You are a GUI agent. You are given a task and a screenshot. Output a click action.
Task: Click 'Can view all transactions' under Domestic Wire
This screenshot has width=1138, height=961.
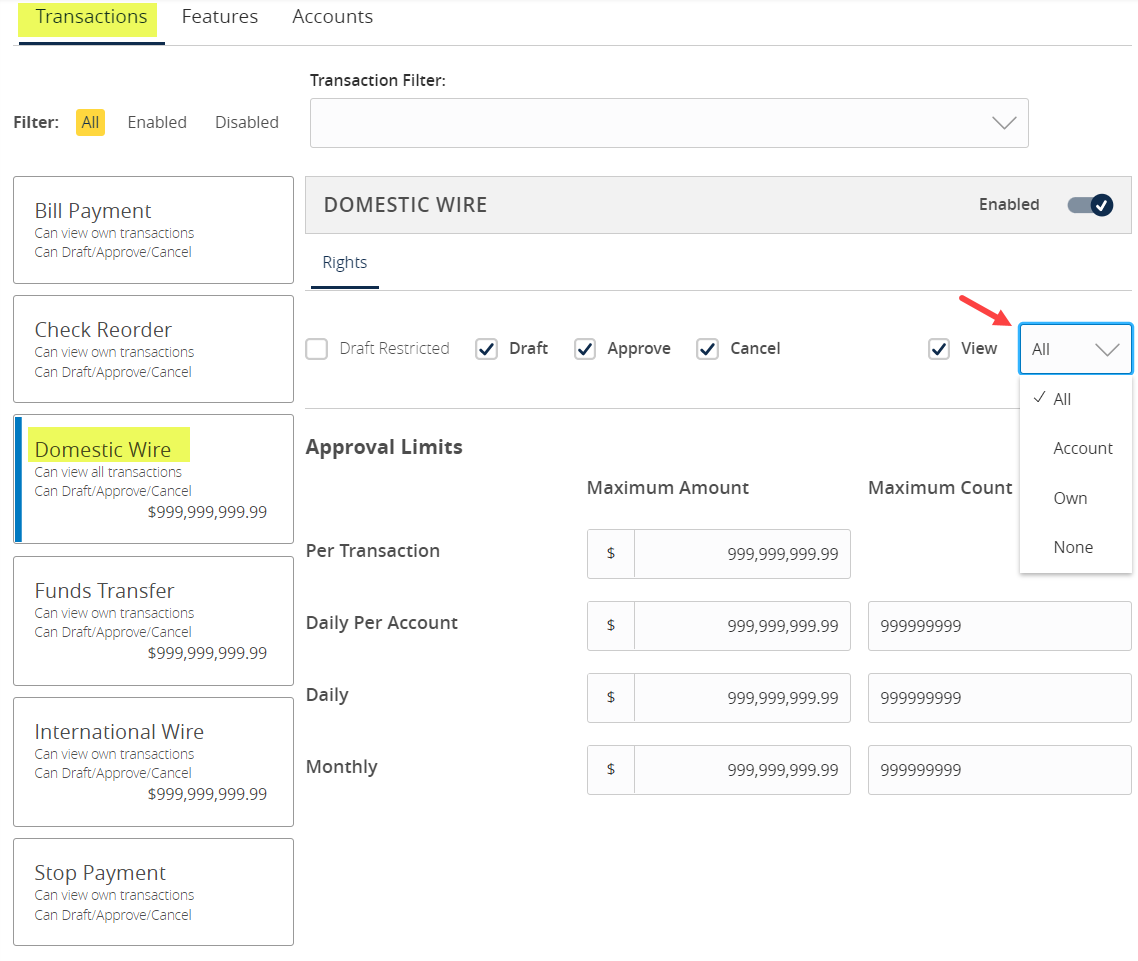[x=108, y=472]
